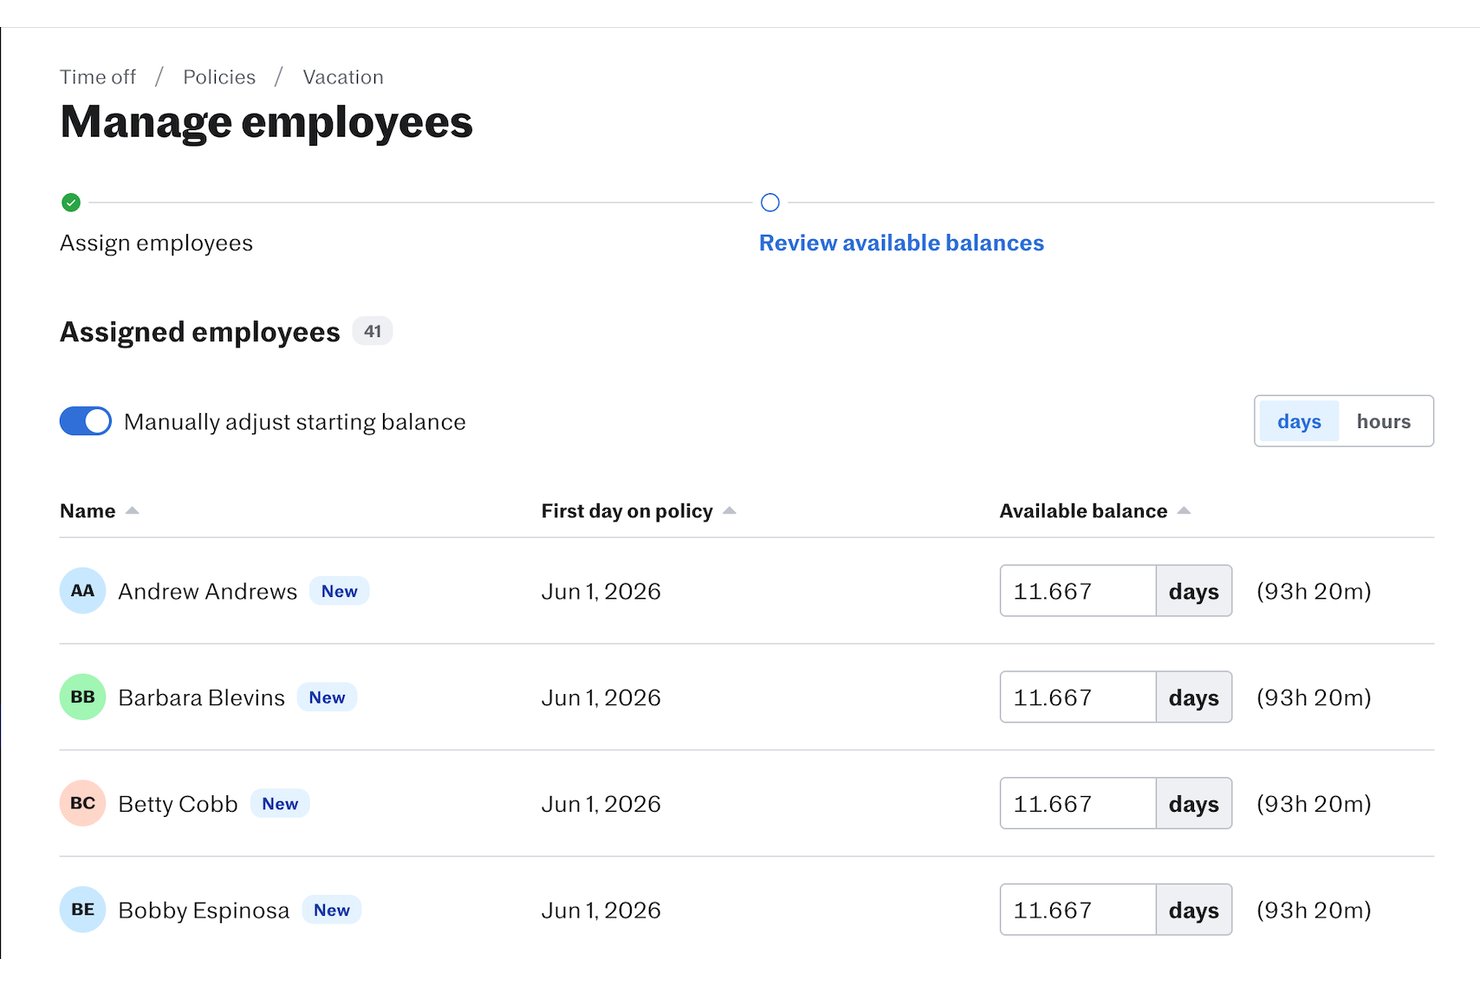Sort by Available balance header
This screenshot has height=987, width=1480.
[1083, 511]
